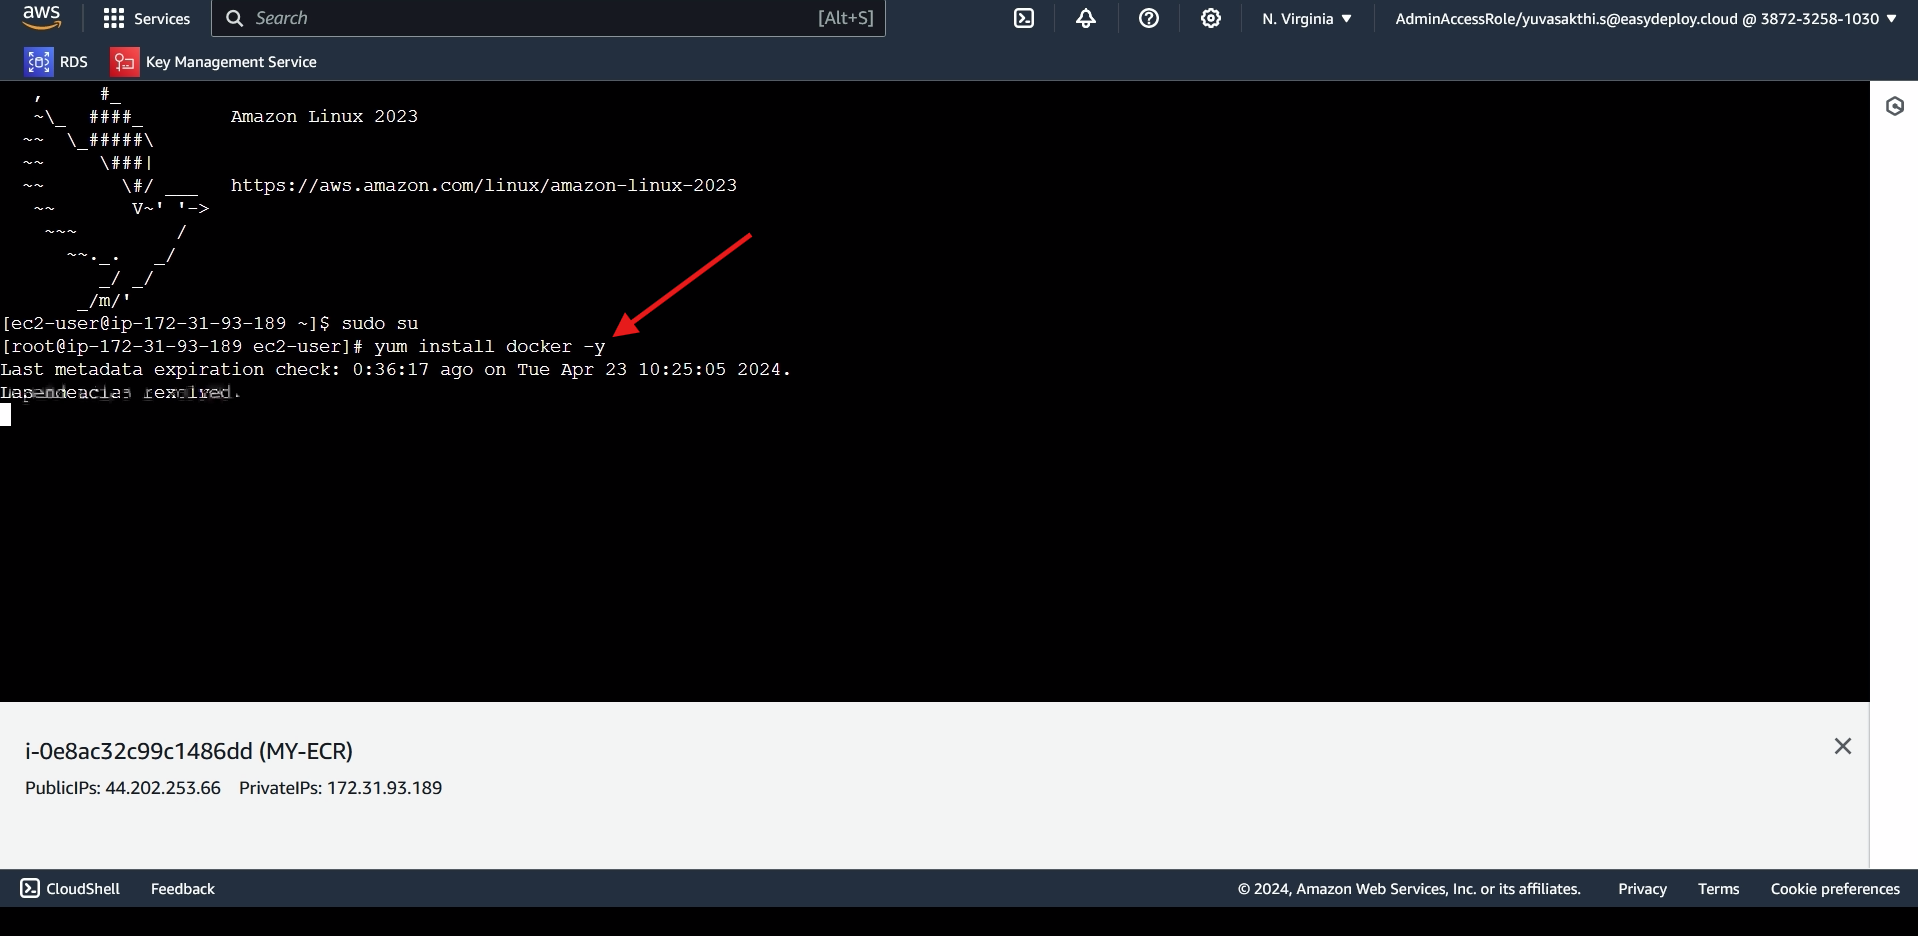
Task: Click the AWS logo home icon
Action: [x=41, y=17]
